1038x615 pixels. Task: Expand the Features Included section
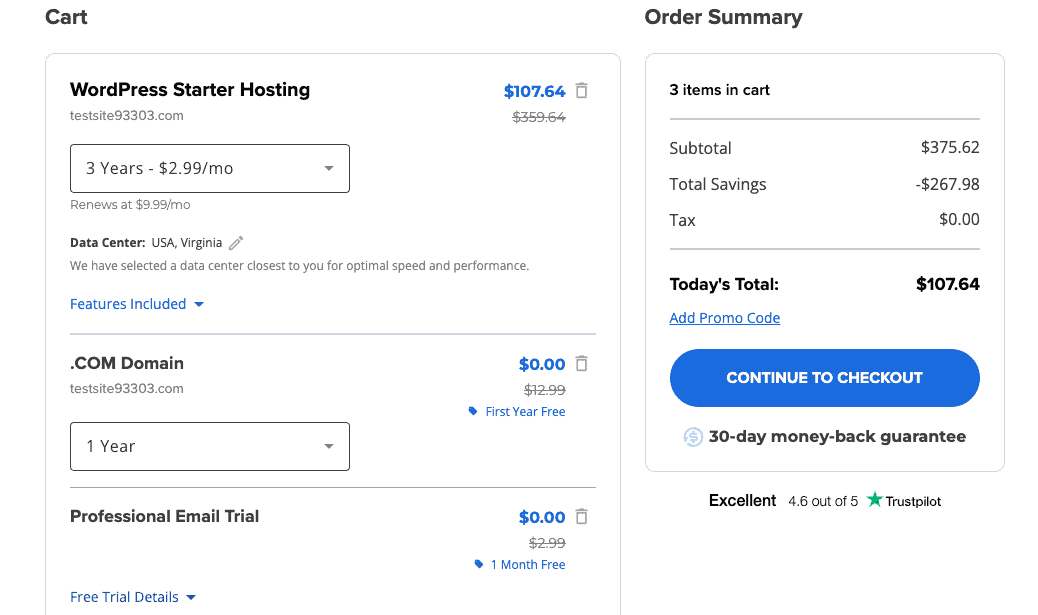137,304
